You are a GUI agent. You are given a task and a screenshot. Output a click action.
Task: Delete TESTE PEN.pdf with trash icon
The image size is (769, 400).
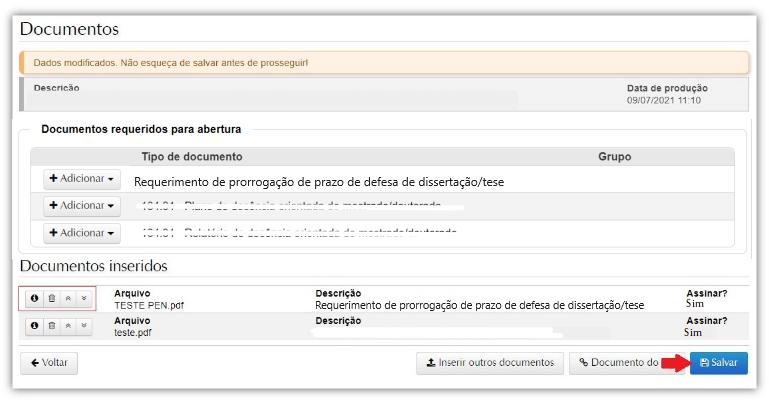click(x=52, y=298)
